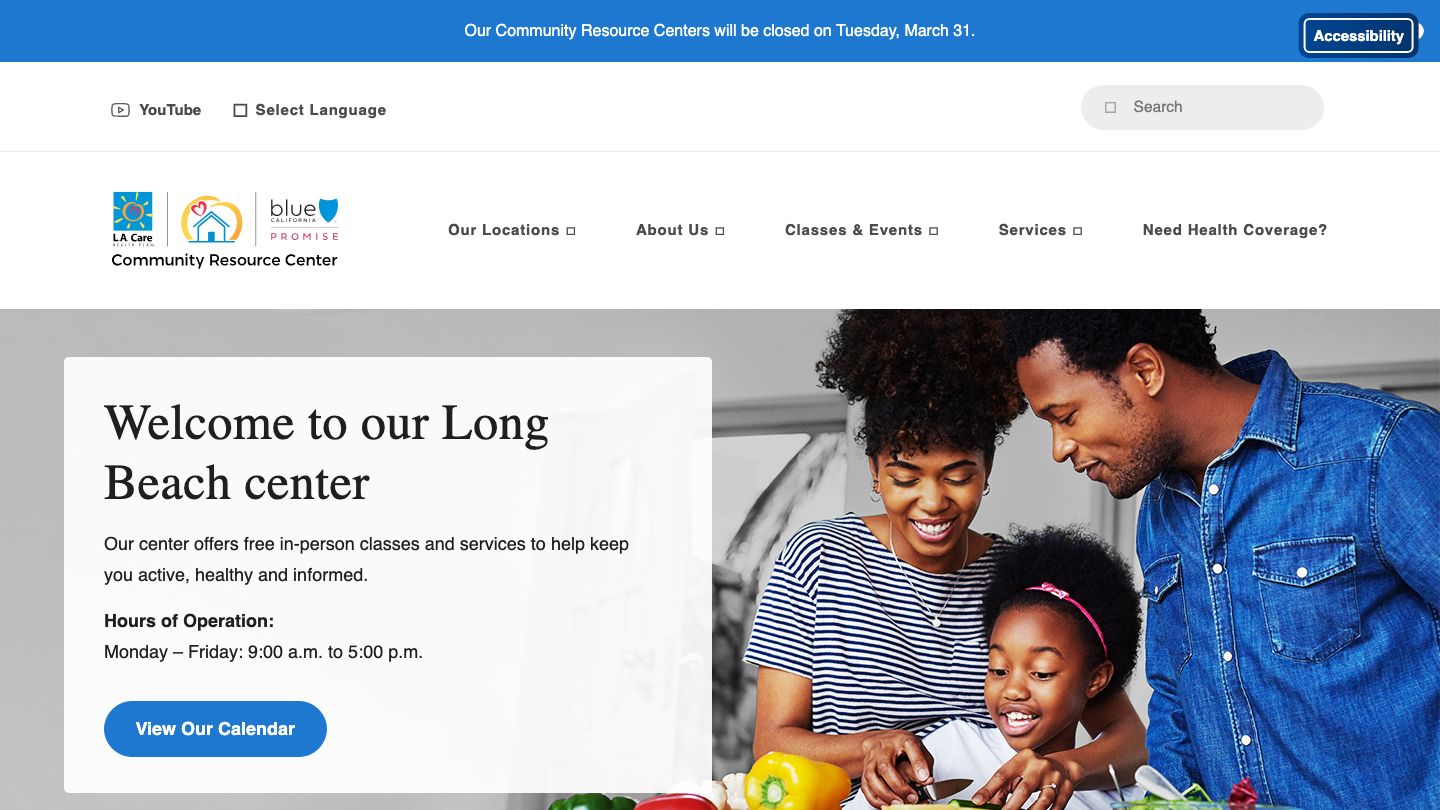This screenshot has width=1440, height=810.
Task: Expand the Classes & Events arrow
Action: (x=933, y=231)
